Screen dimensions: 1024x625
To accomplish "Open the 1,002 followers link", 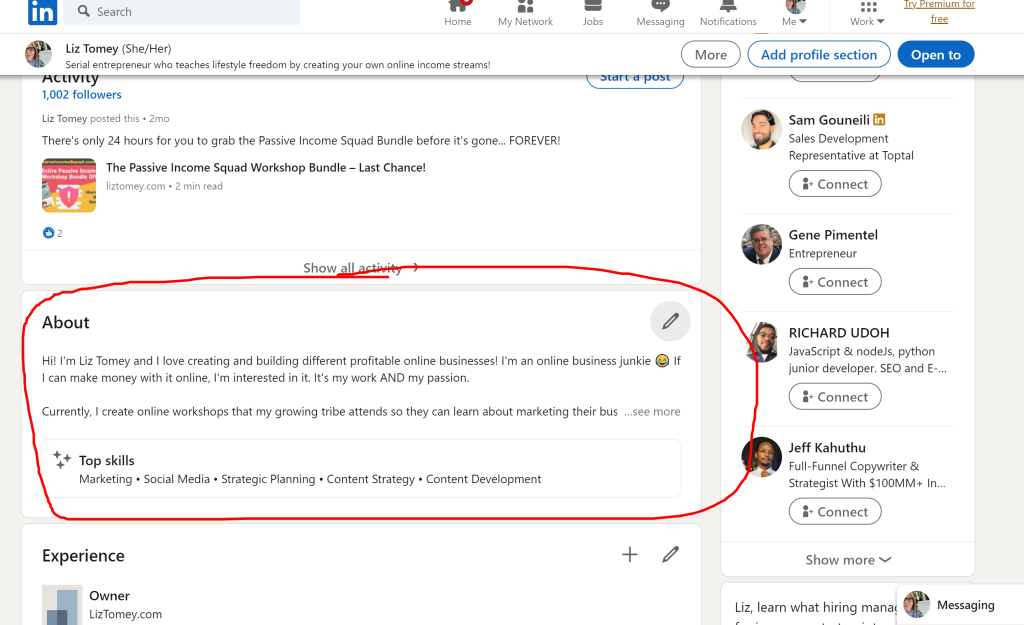I will coord(82,95).
